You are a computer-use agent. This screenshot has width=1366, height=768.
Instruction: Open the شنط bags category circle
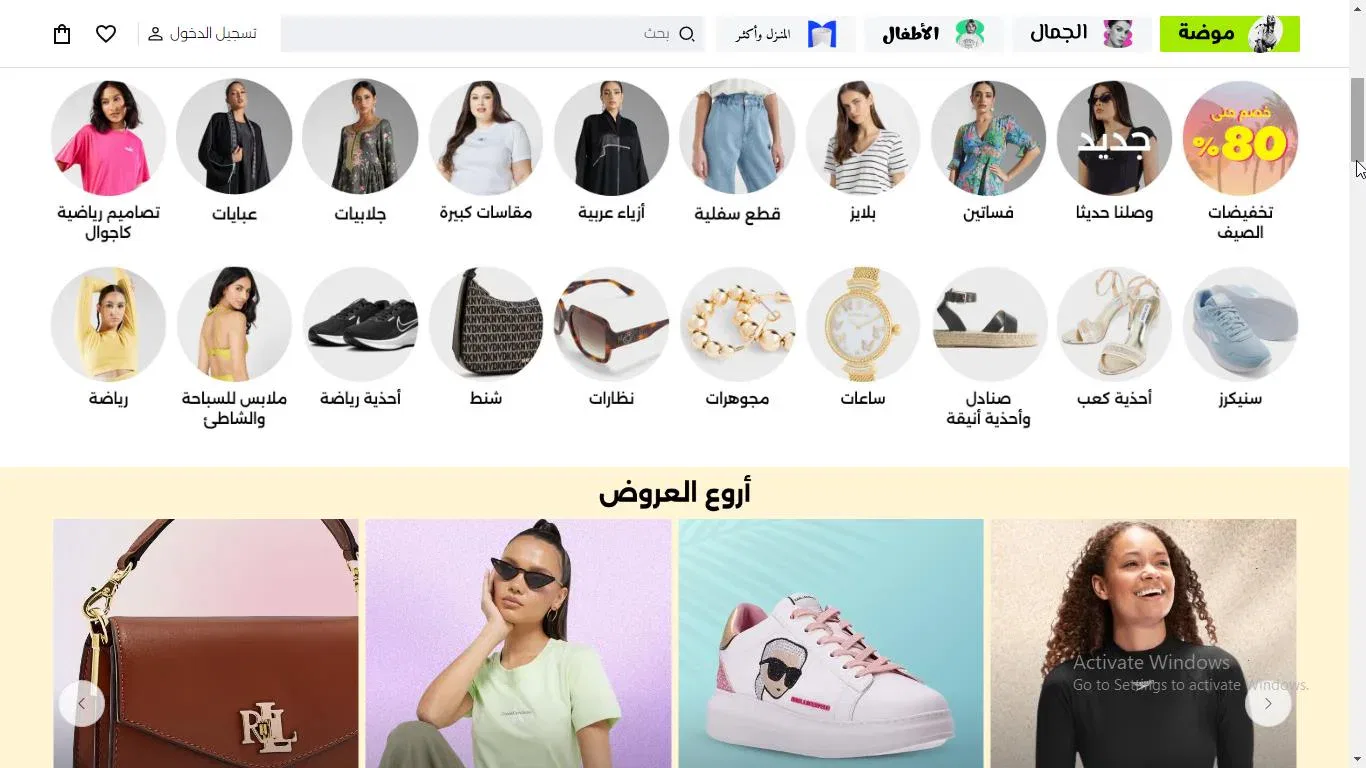point(486,324)
